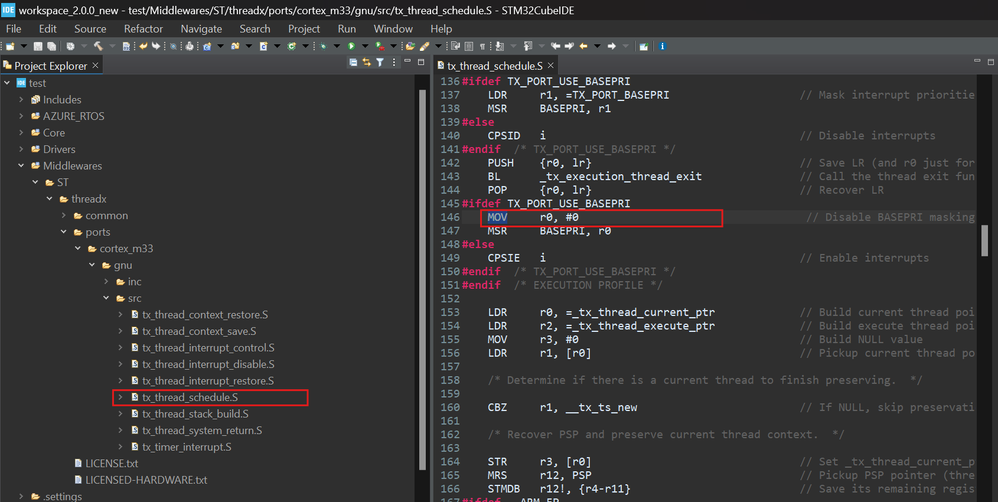Open the Back history dropdown arrow
The width and height of the screenshot is (998, 502).
[x=596, y=46]
